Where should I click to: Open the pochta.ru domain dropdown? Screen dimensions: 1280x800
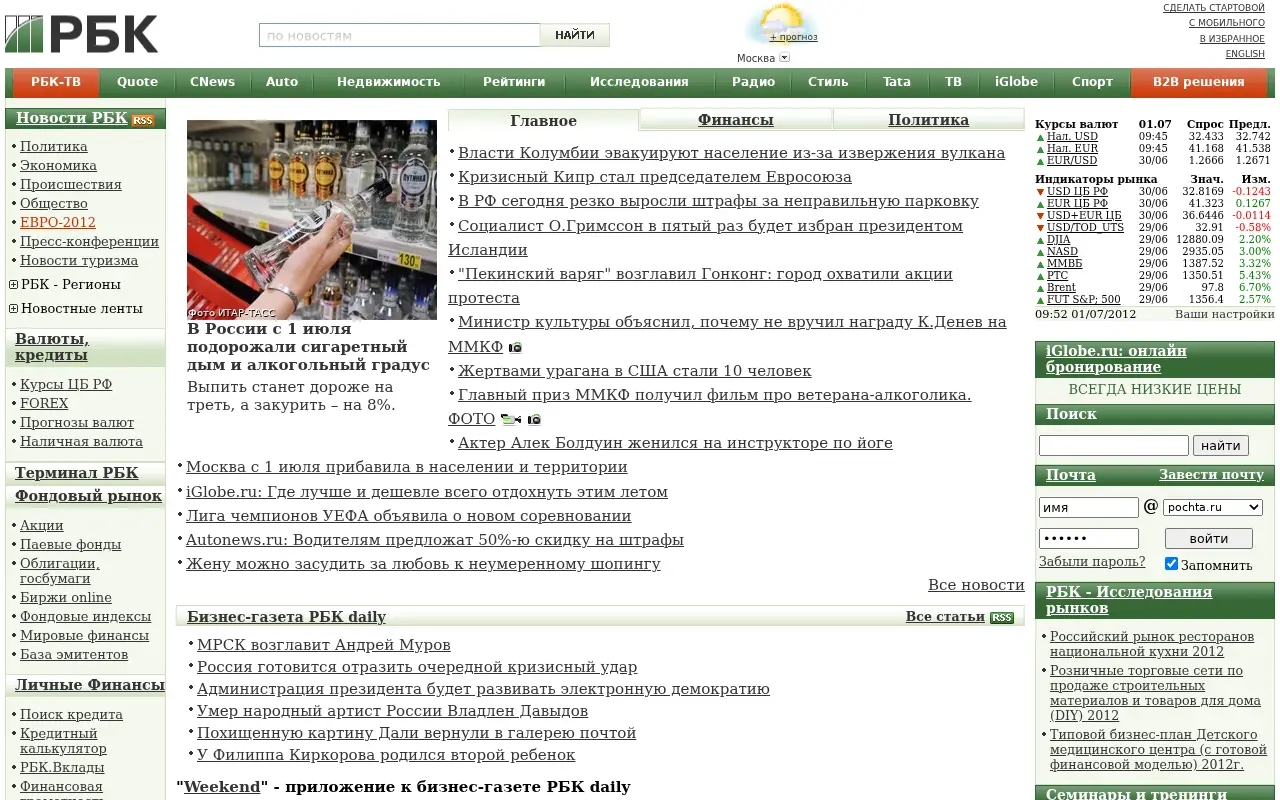click(1213, 508)
